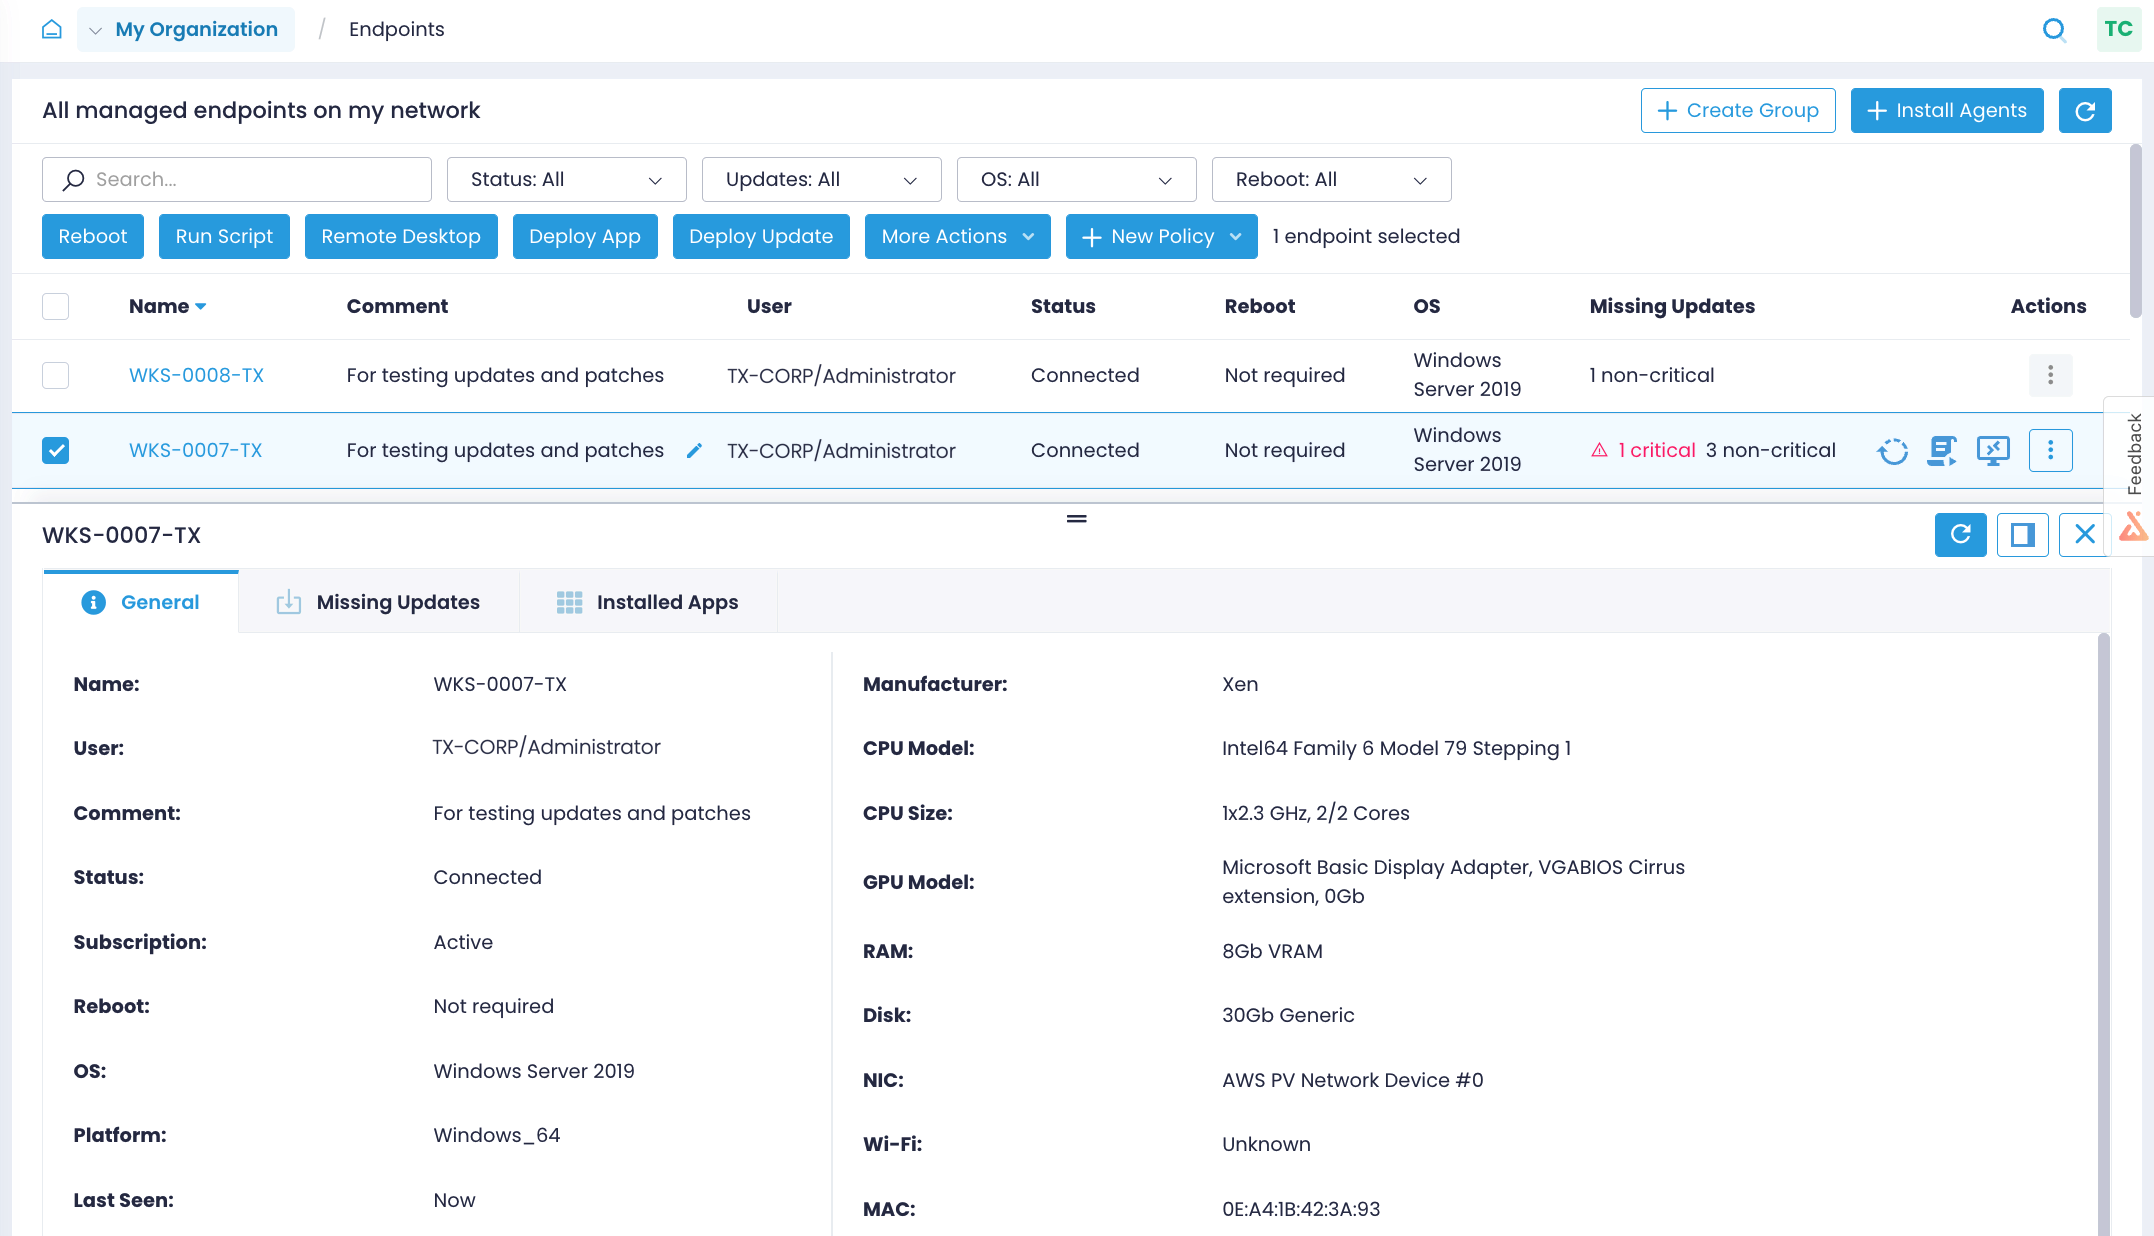The width and height of the screenshot is (2154, 1236).
Task: Click the Run Script button
Action: coord(224,237)
